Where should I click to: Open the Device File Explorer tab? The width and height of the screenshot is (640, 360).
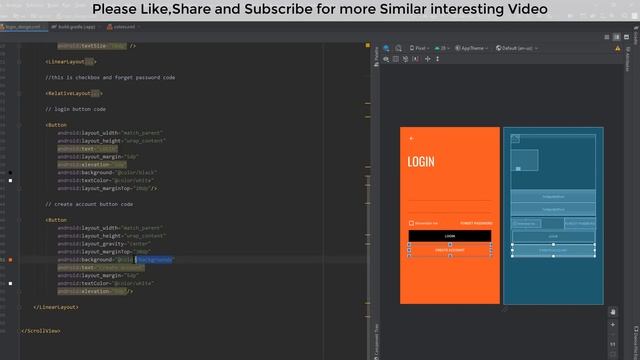pyautogui.click(x=636, y=342)
